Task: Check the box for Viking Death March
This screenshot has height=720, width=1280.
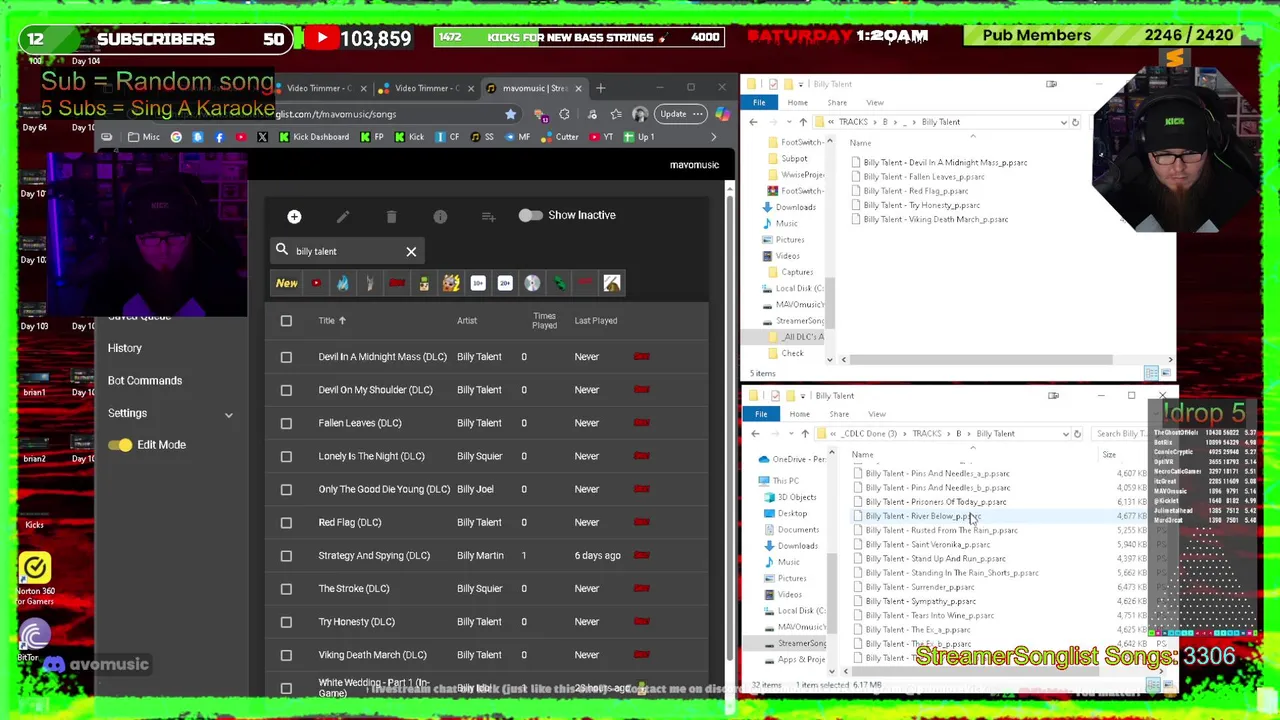Action: coord(286,655)
